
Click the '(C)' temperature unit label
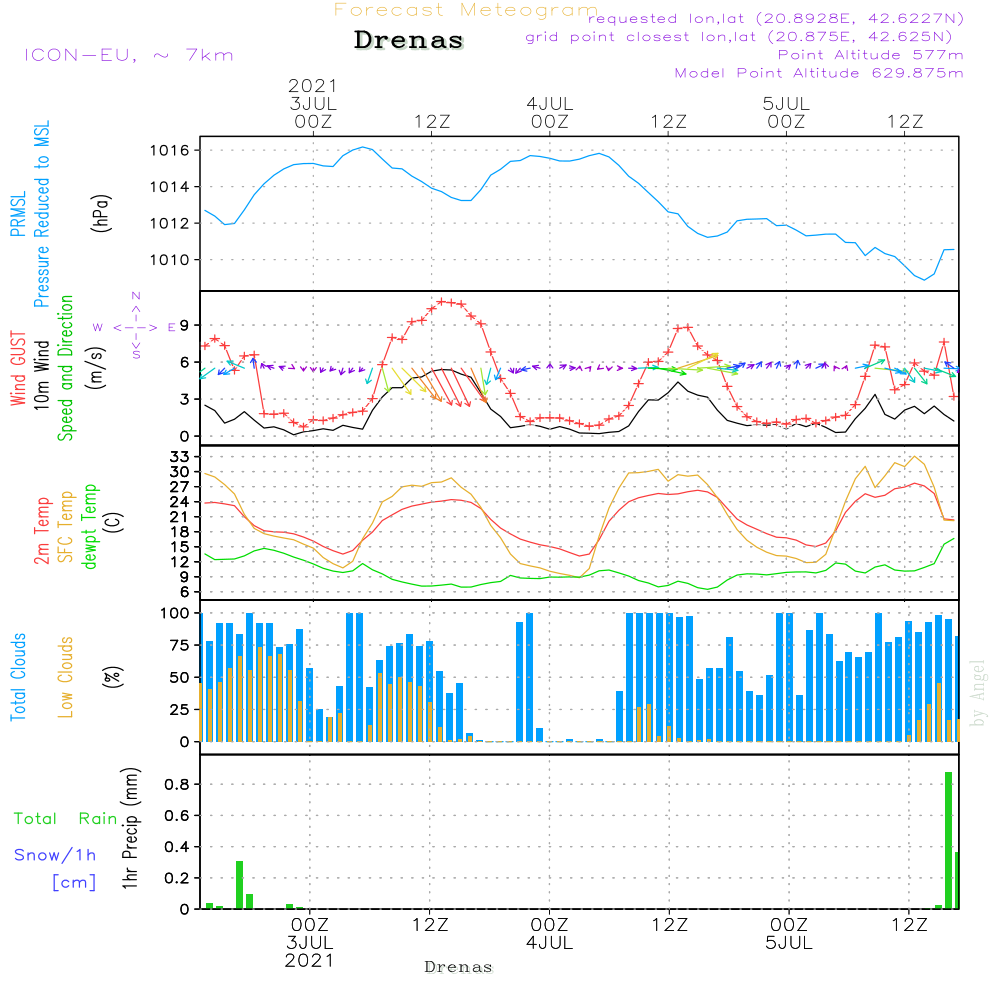tap(114, 523)
